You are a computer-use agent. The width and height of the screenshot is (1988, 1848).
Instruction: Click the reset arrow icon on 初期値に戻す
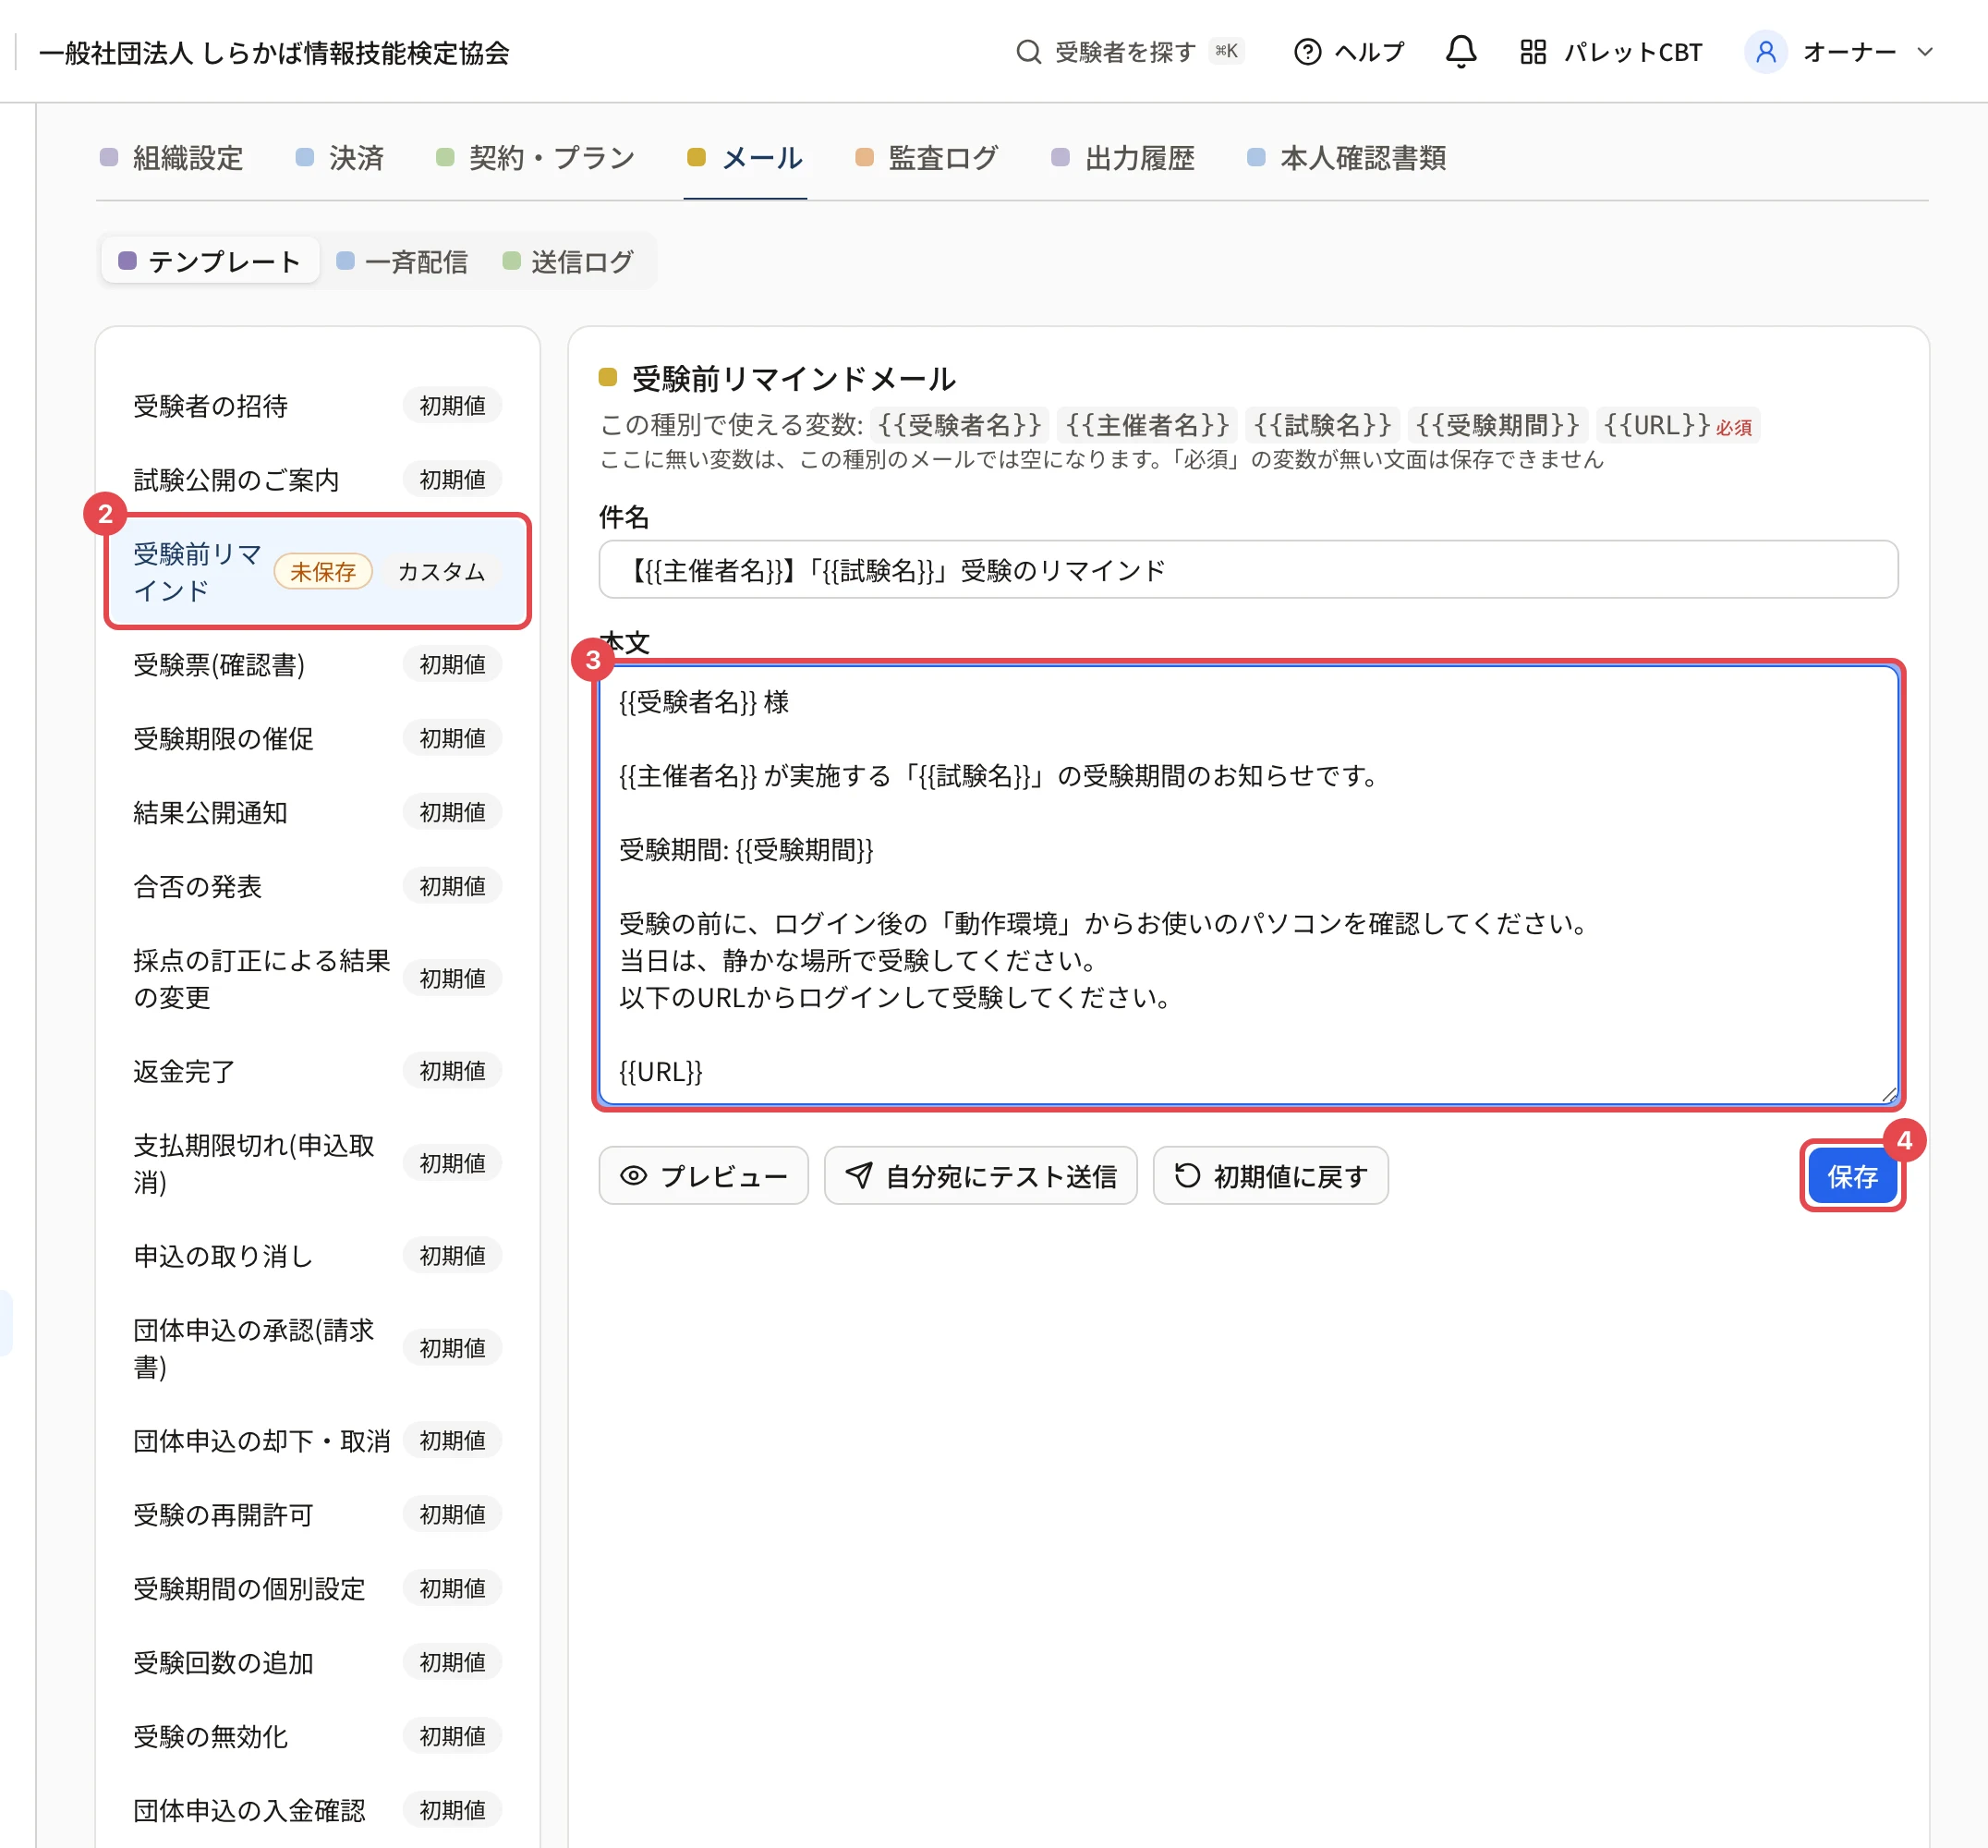[x=1187, y=1176]
